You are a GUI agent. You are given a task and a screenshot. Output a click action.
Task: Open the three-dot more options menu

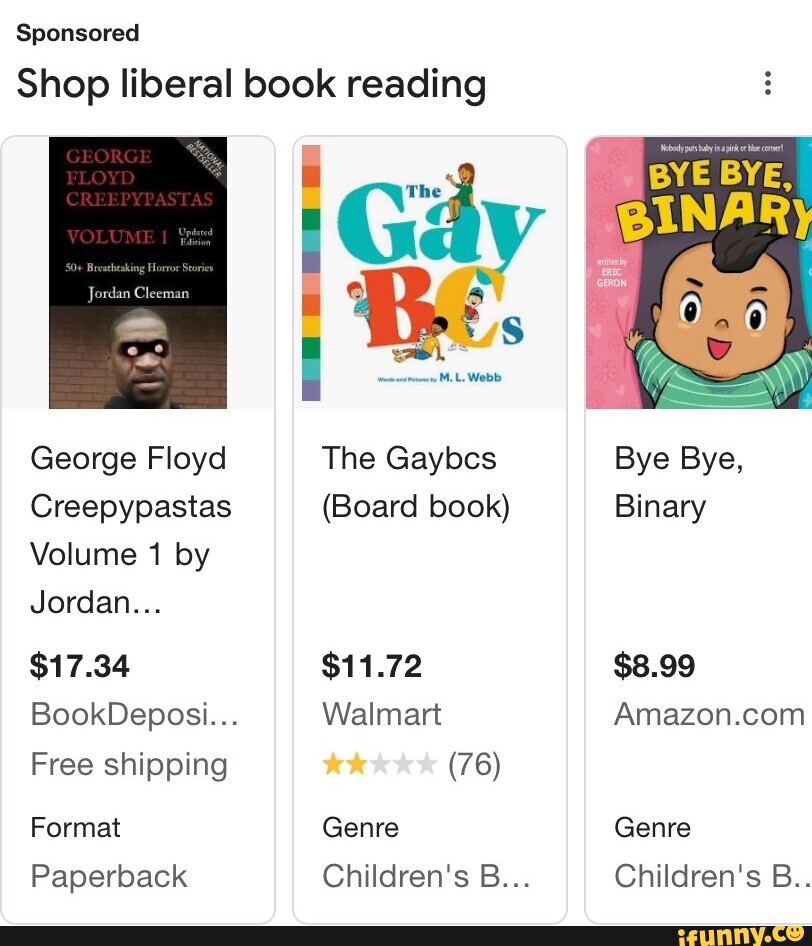point(767,84)
